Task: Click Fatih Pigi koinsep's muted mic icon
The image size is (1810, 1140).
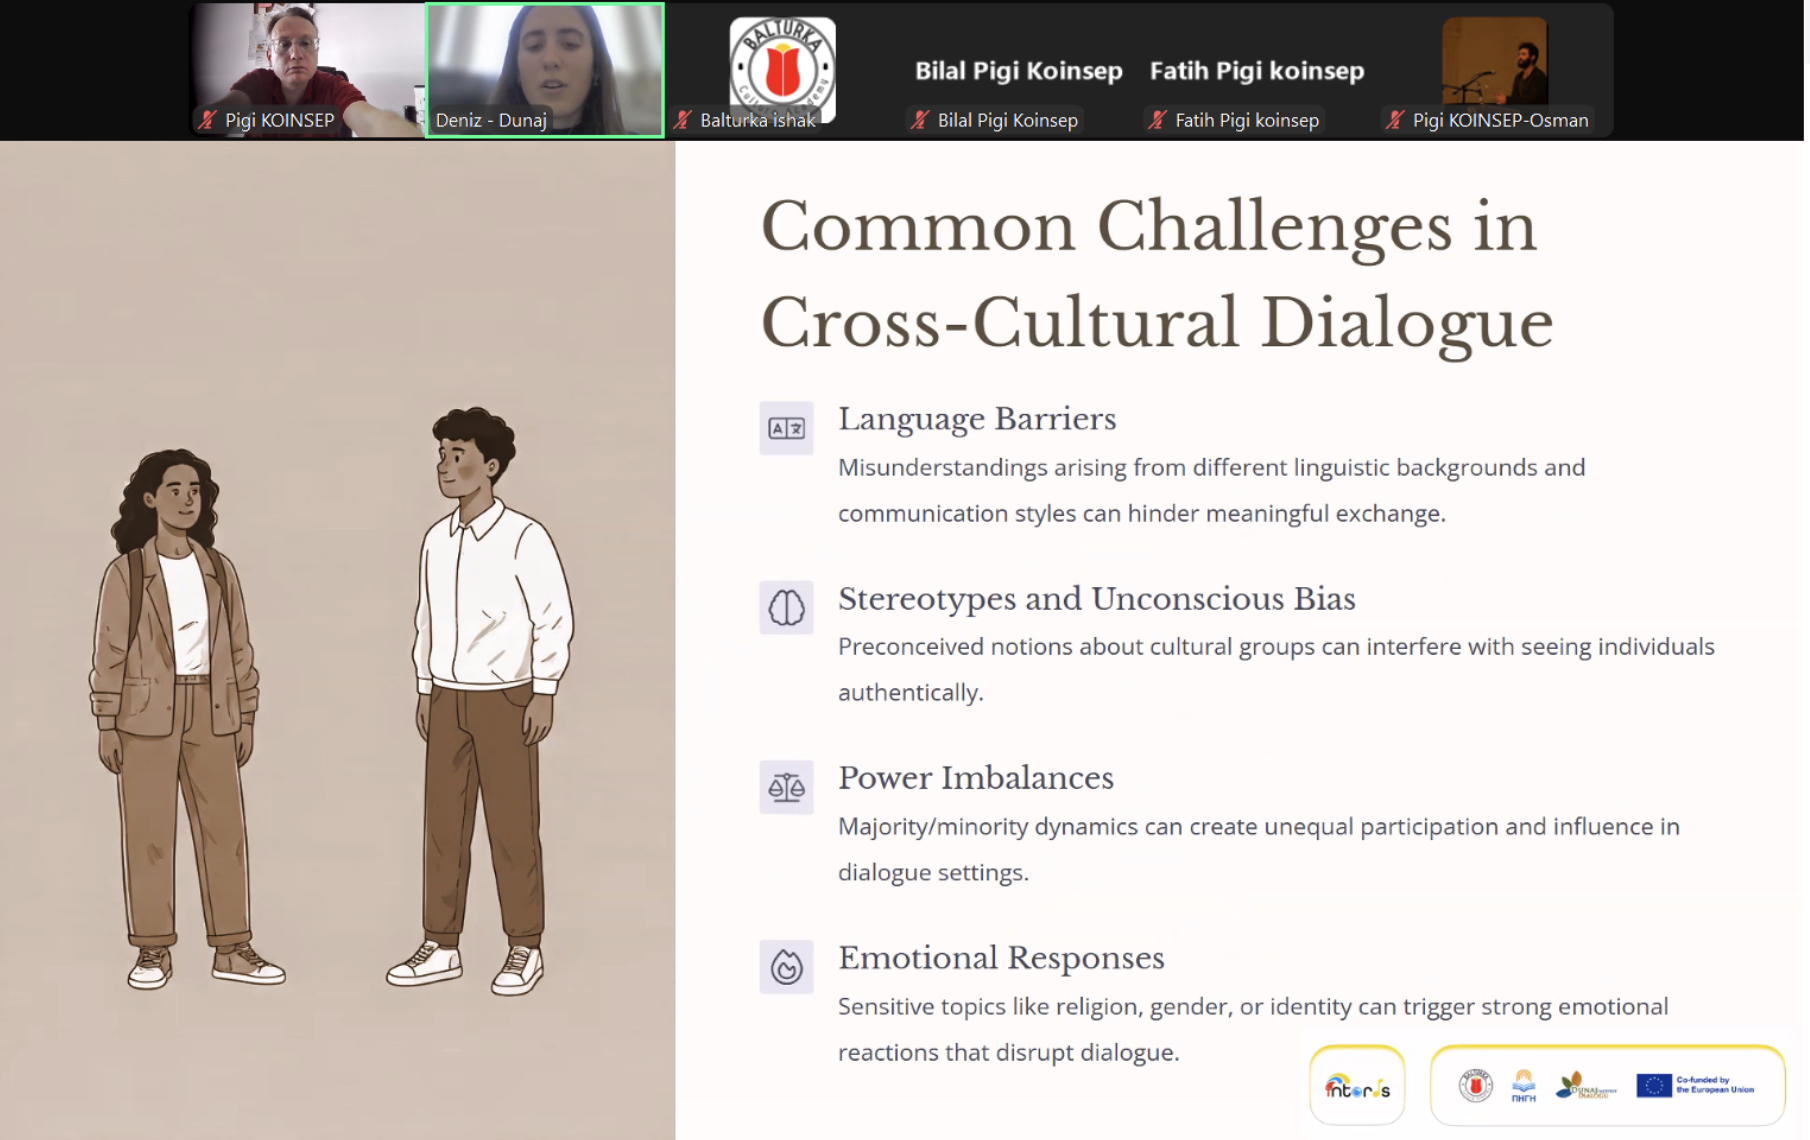Action: pyautogui.click(x=1157, y=120)
